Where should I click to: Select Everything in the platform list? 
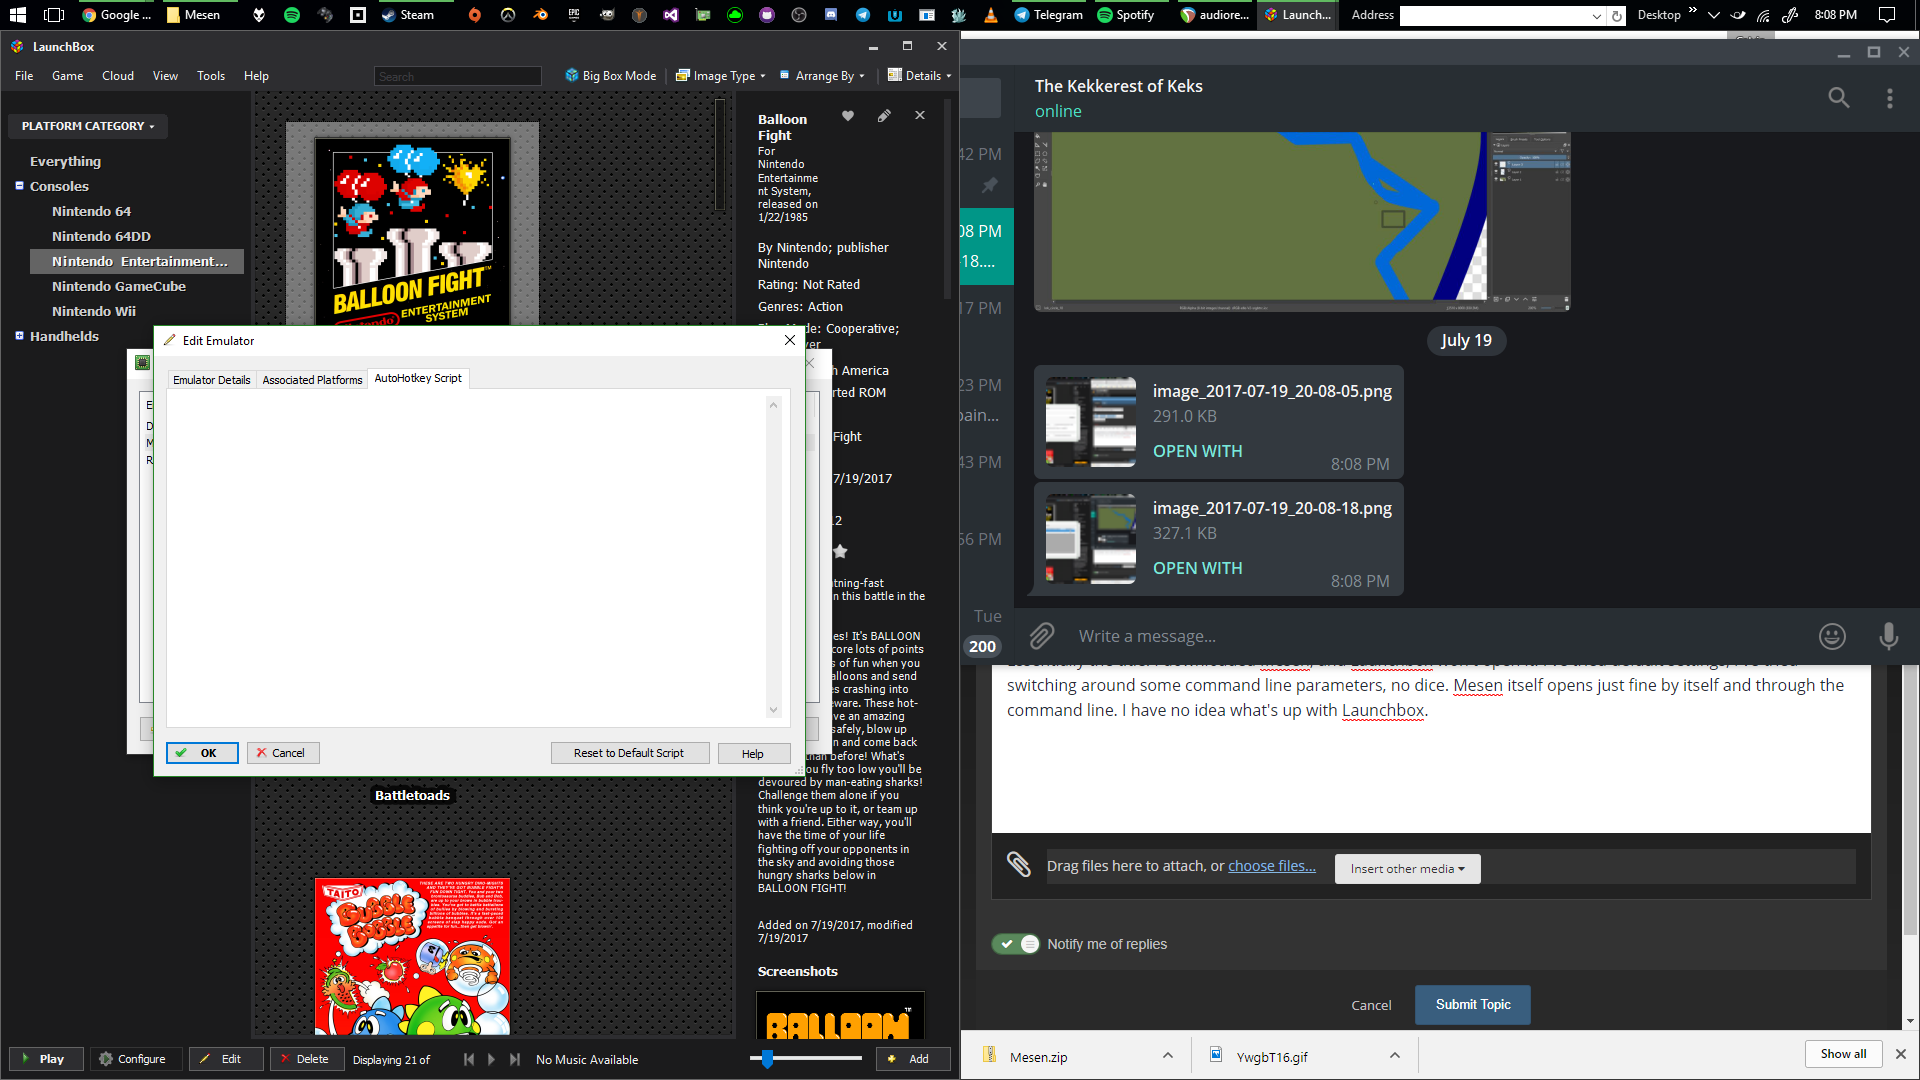pyautogui.click(x=65, y=161)
